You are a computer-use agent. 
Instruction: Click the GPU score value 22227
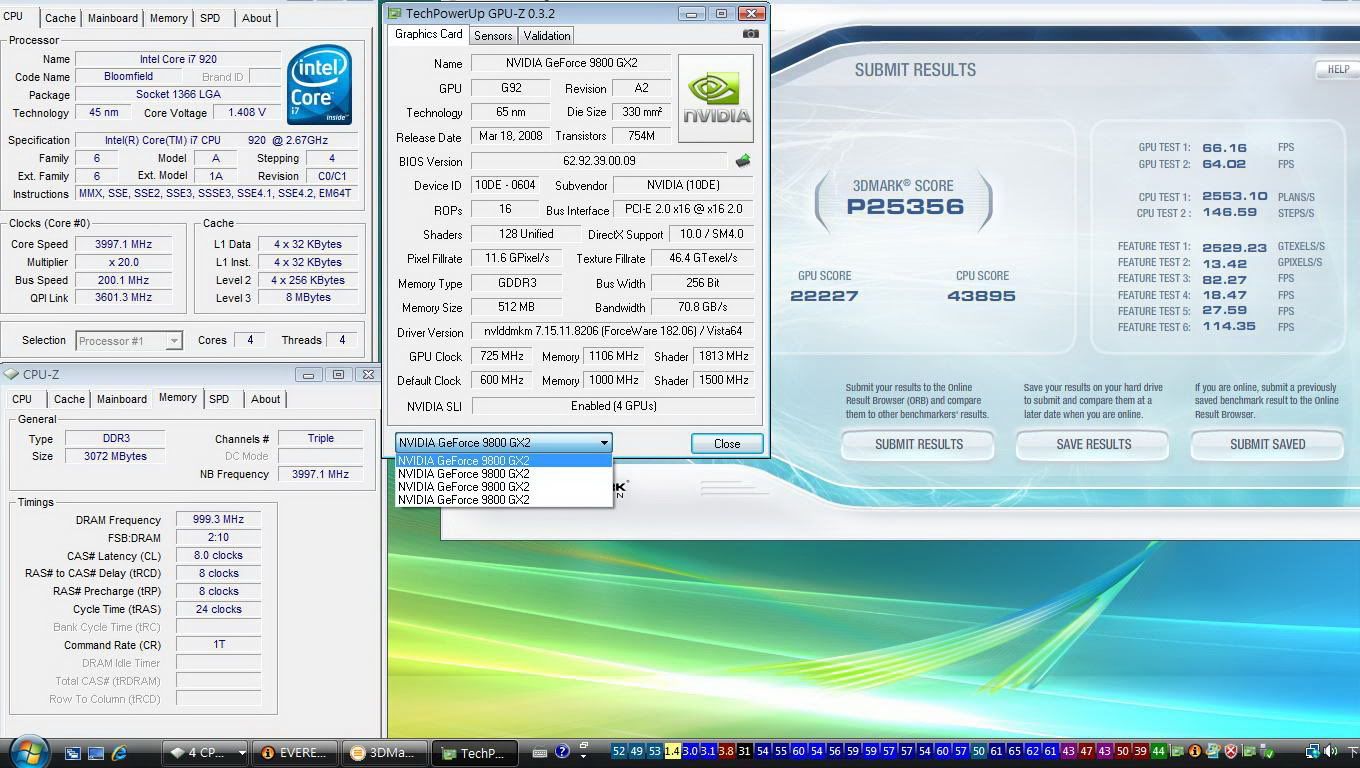(824, 296)
